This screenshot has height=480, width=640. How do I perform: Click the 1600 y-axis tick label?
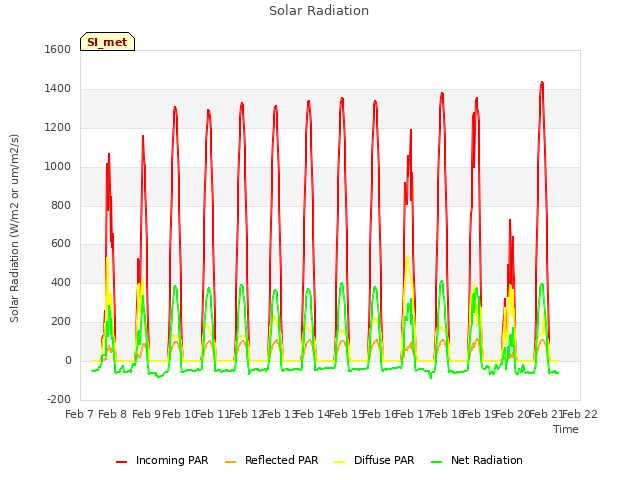coord(58,49)
